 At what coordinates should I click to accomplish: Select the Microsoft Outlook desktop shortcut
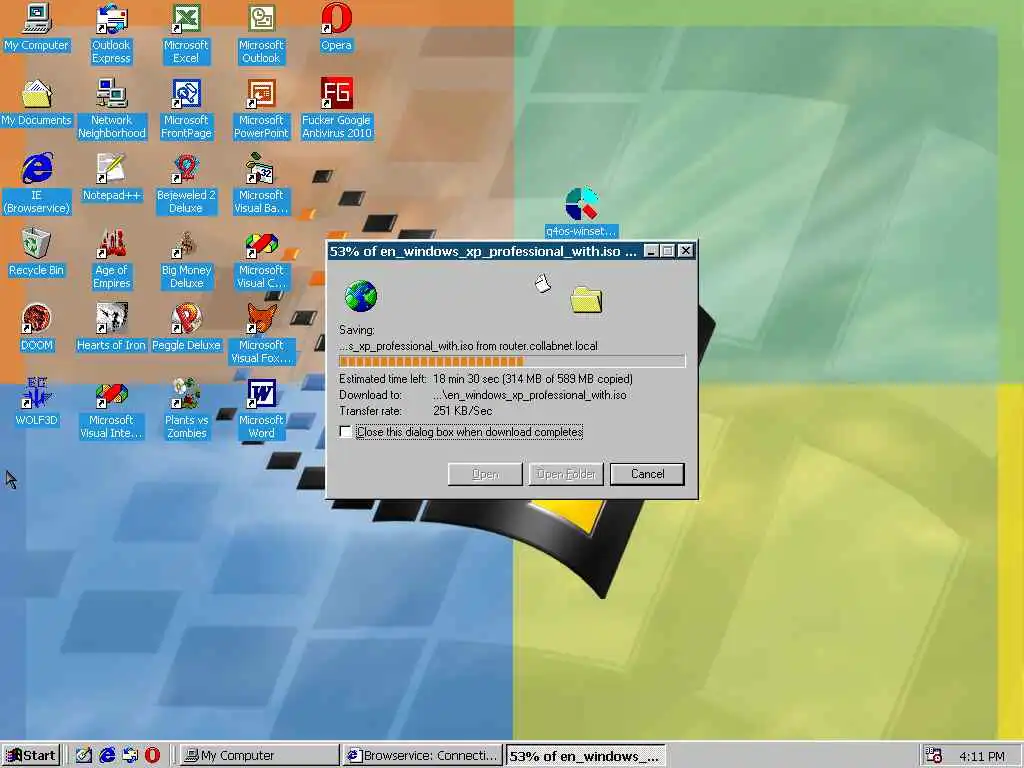tap(261, 34)
